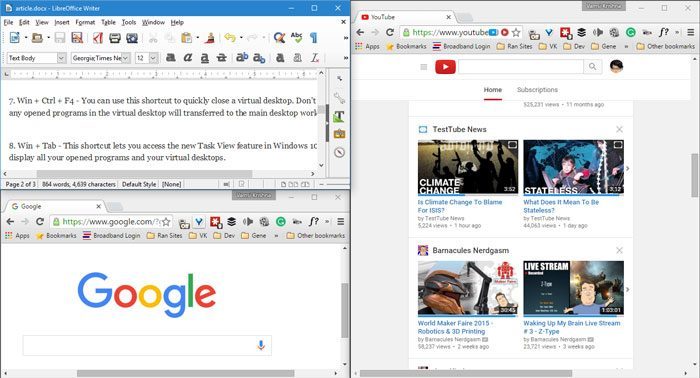Expand Writer formatting toolbar overflow chevron
Image resolution: width=700 pixels, height=378 pixels.
tap(346, 58)
